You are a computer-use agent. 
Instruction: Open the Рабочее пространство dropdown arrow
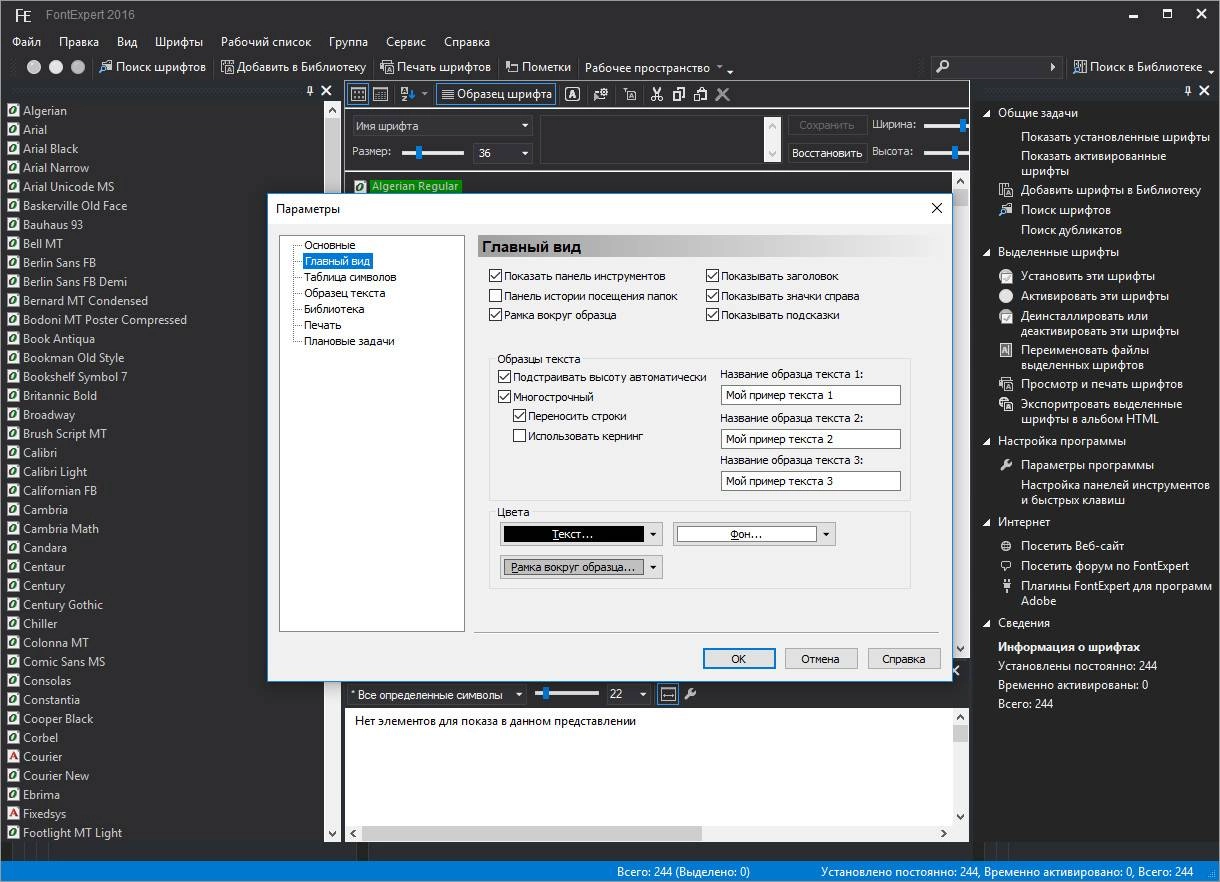coord(720,67)
